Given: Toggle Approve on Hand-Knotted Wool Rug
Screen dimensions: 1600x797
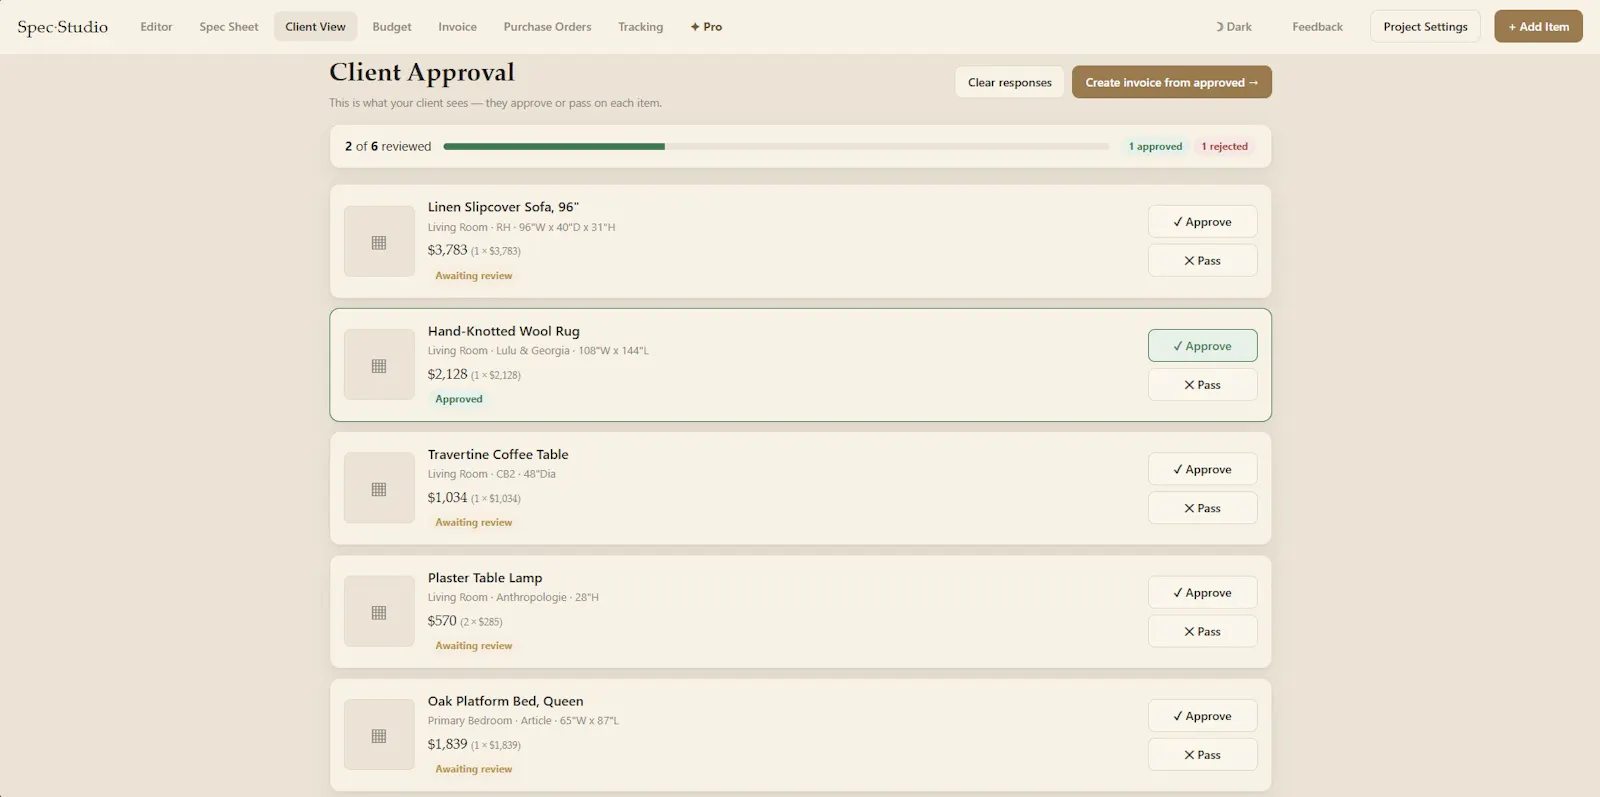Looking at the screenshot, I should (1202, 346).
